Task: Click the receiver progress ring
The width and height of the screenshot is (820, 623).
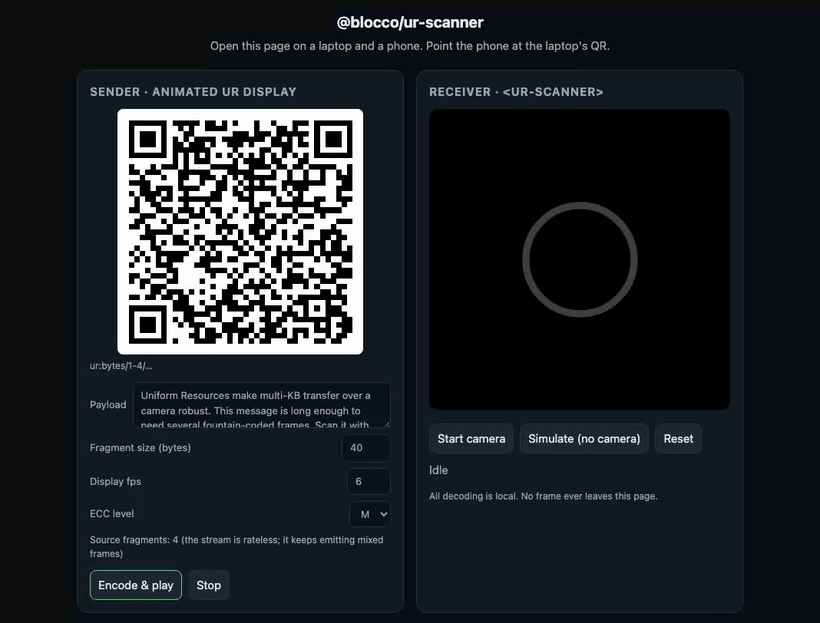Action: [579, 259]
